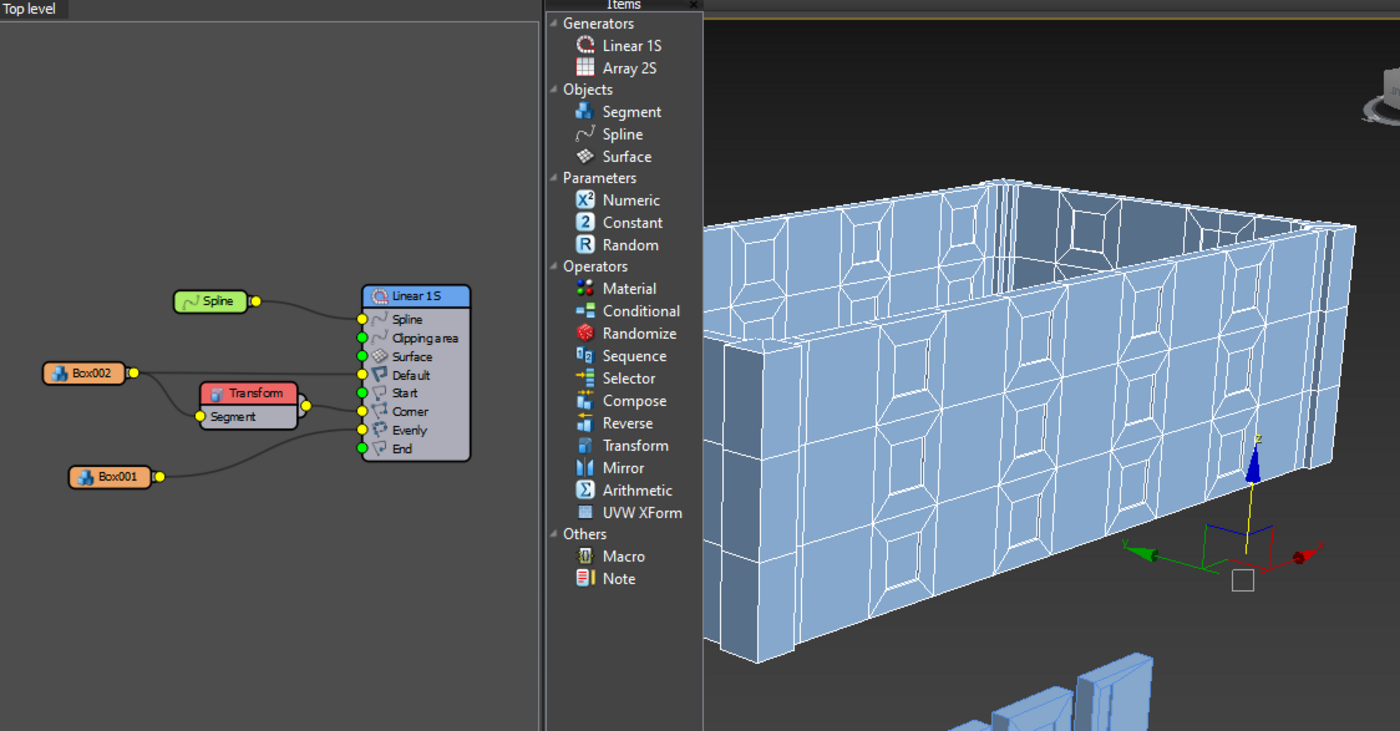Click the Corner input on Linear 1S

363,411
